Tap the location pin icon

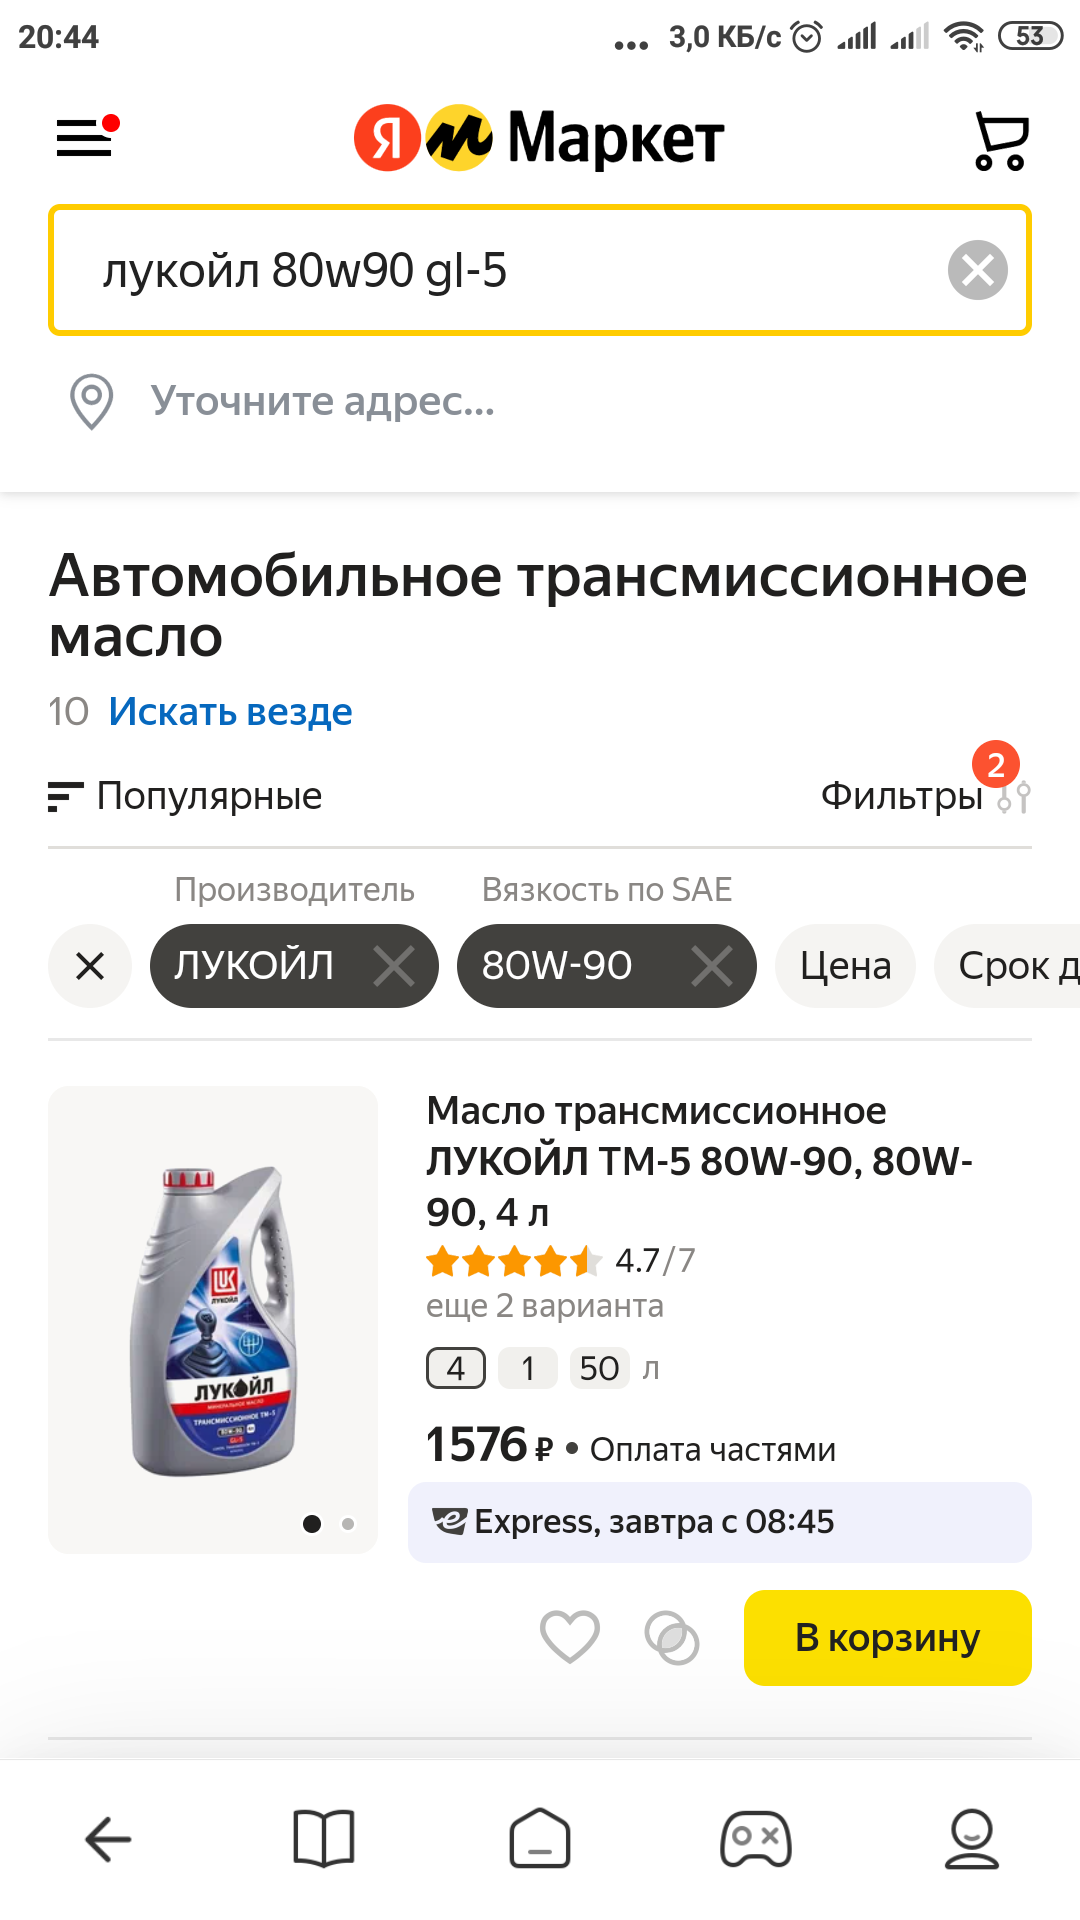tap(91, 401)
